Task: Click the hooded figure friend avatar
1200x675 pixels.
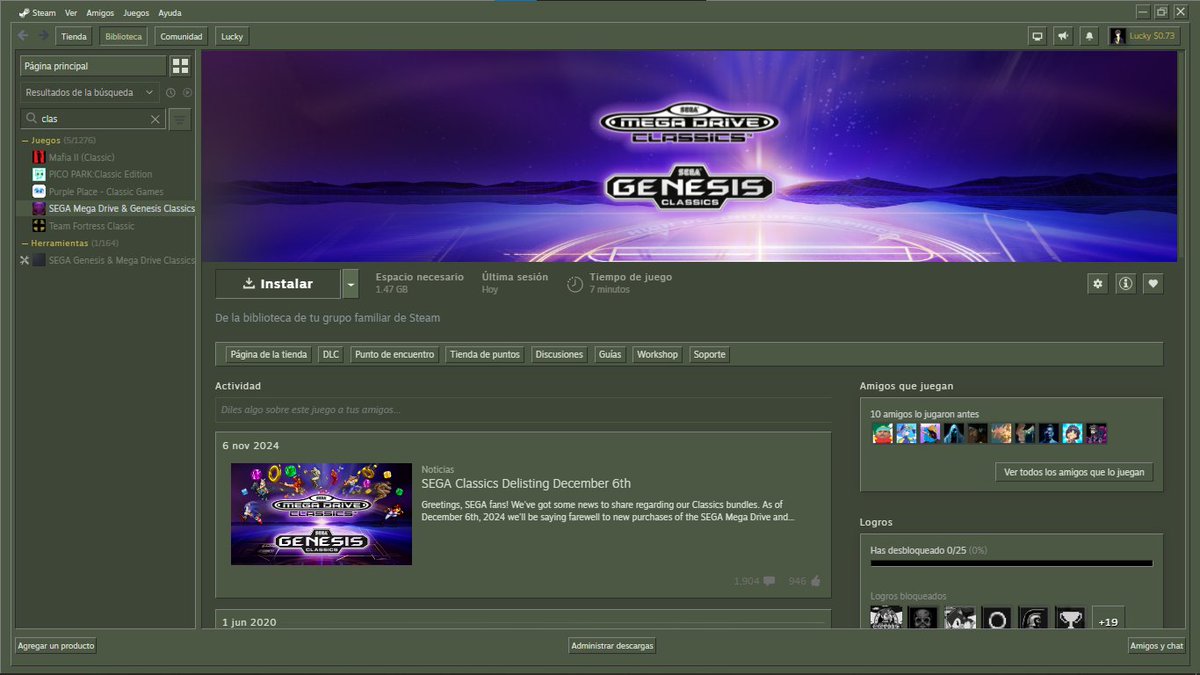Action: (953, 433)
